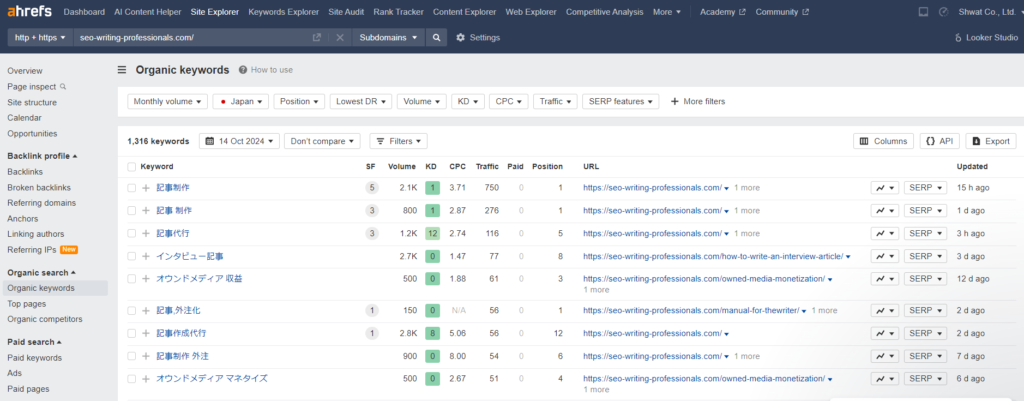Open SERP dropdown for 記事代行 row
Image resolution: width=1024 pixels, height=401 pixels.
pyautogui.click(x=925, y=234)
